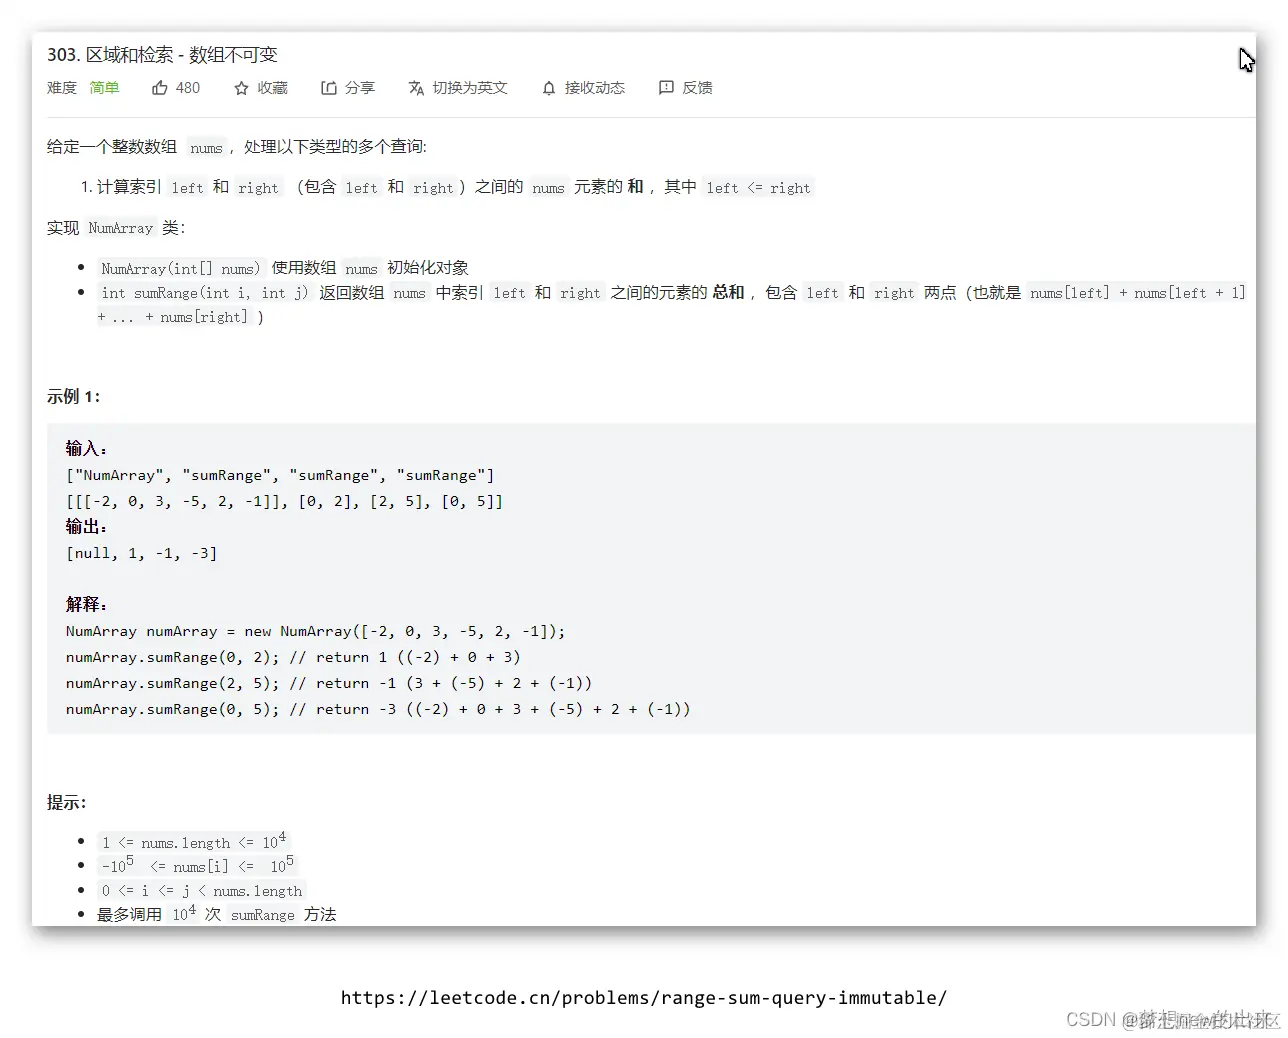Viewport: 1288px width, 1038px height.
Task: Click the array line [[[-2, 0, 3, -5, 2, -1]]
Action: point(284,501)
